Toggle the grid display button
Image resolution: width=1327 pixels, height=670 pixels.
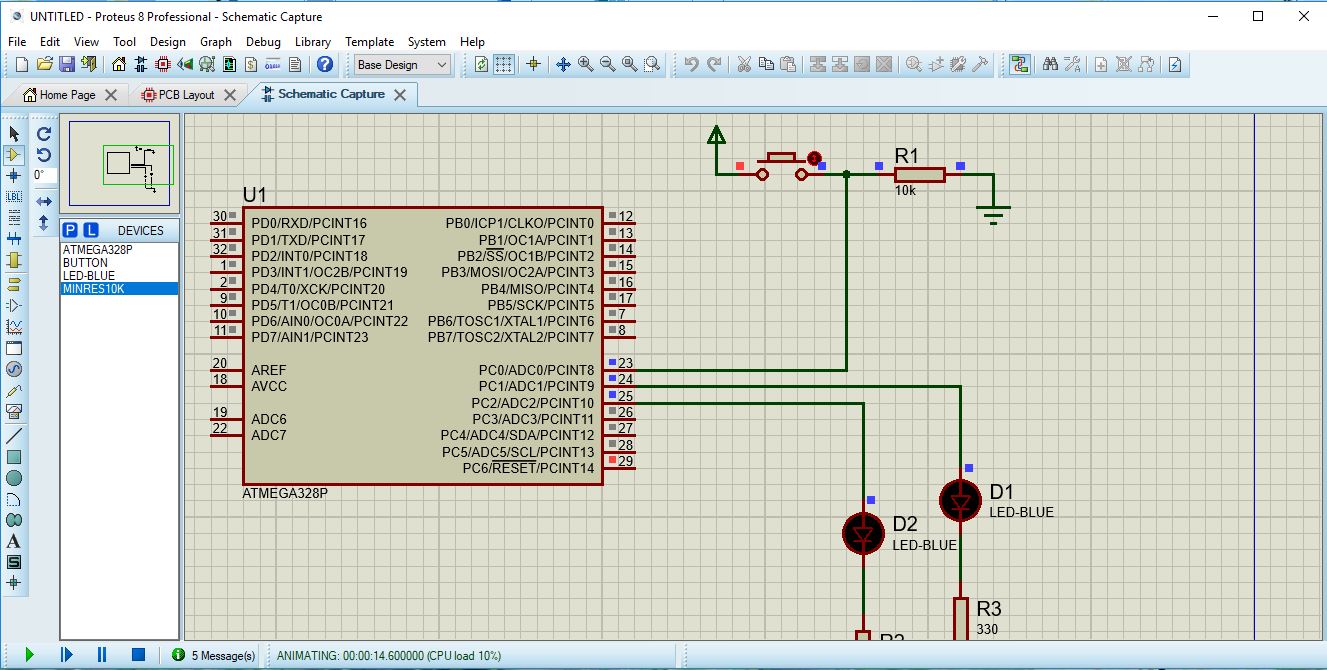pyautogui.click(x=504, y=64)
